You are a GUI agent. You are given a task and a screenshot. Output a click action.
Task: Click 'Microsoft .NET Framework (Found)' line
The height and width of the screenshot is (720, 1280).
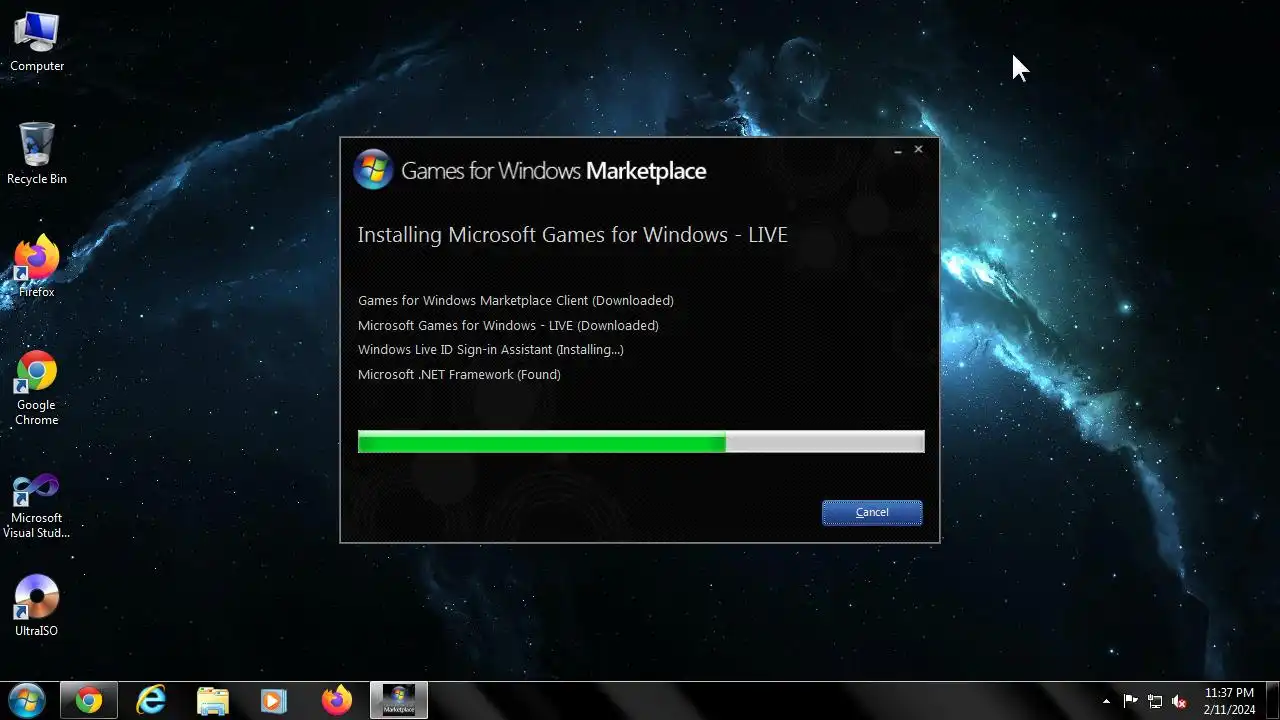pyautogui.click(x=459, y=374)
